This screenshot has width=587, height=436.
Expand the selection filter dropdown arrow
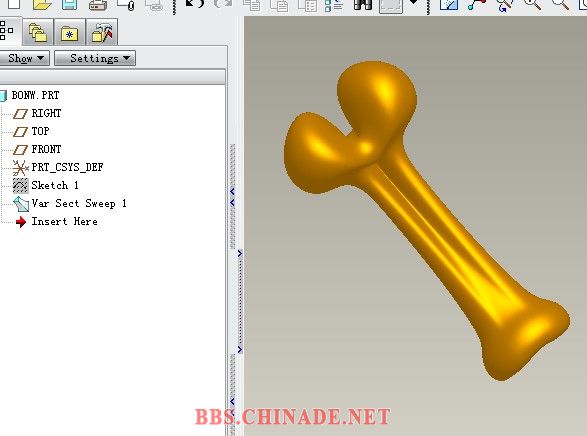(x=414, y=3)
